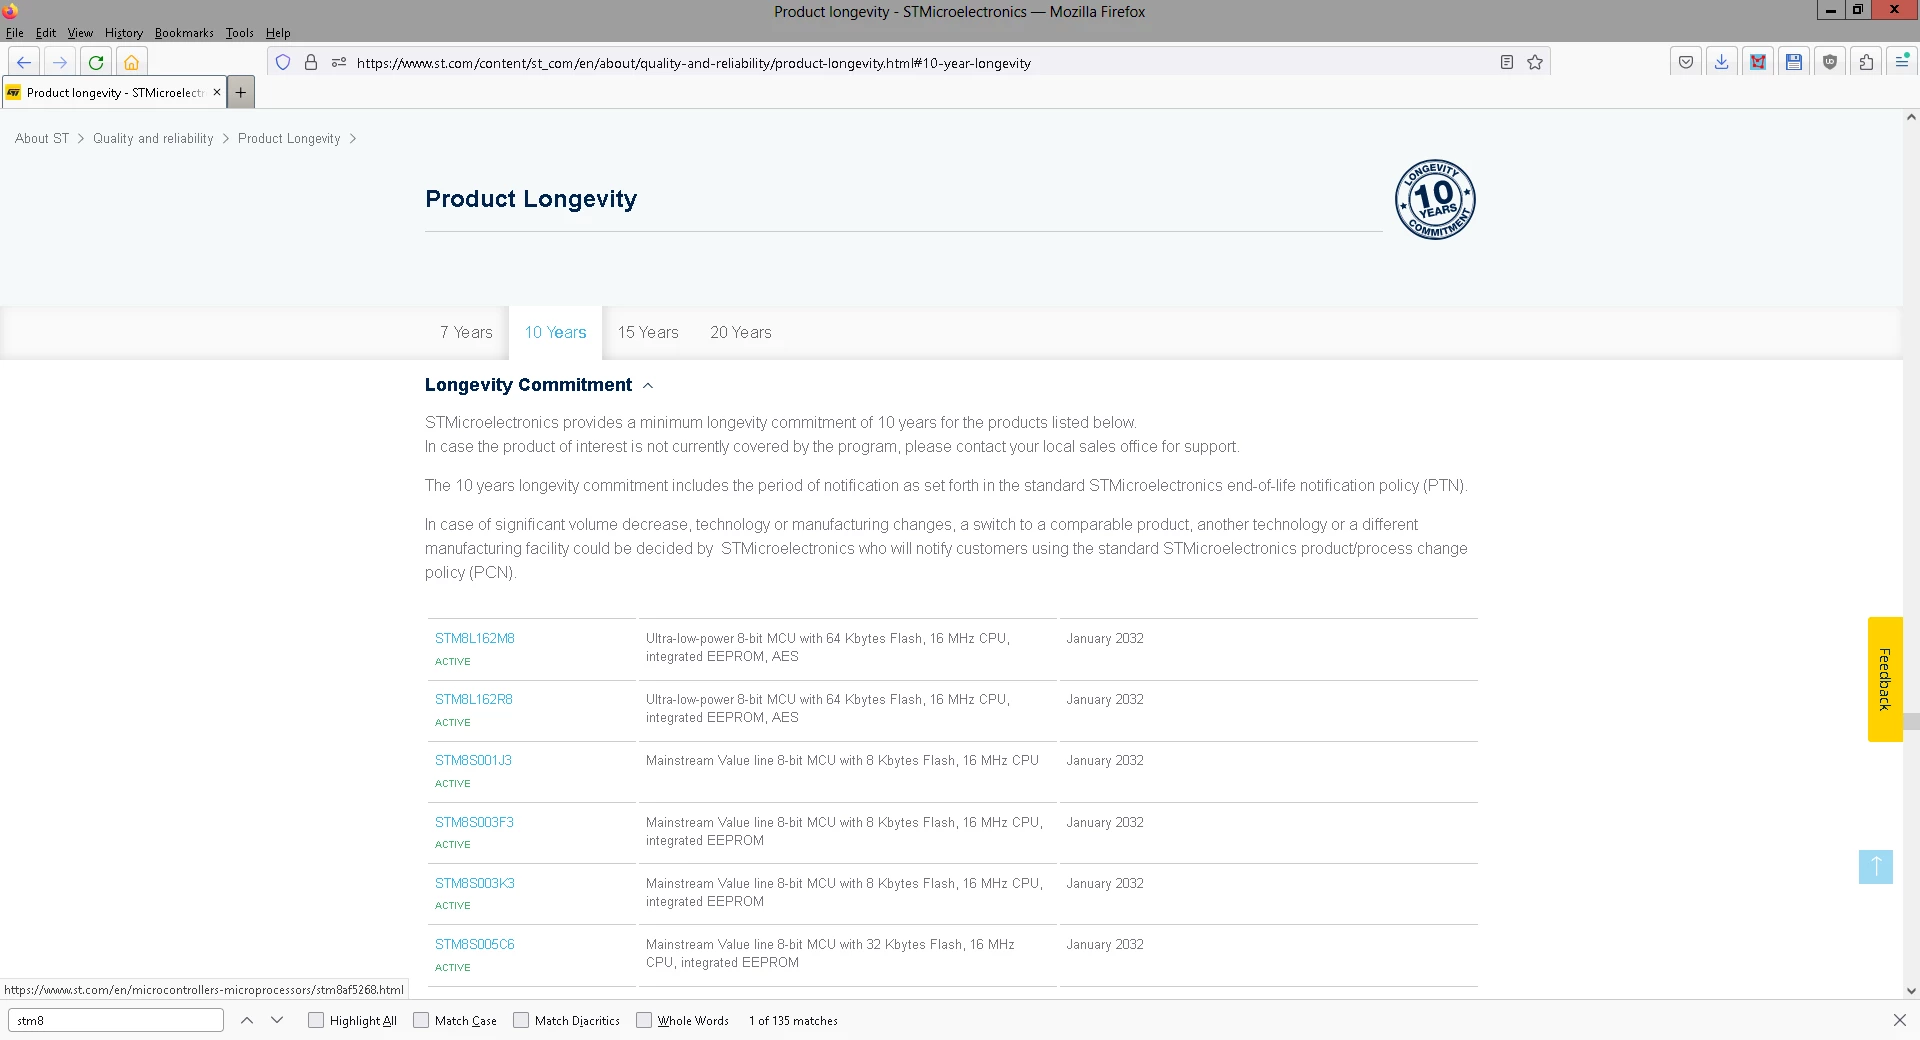
Task: Click the 10 Years Longevity Commitment badge
Action: [1435, 199]
